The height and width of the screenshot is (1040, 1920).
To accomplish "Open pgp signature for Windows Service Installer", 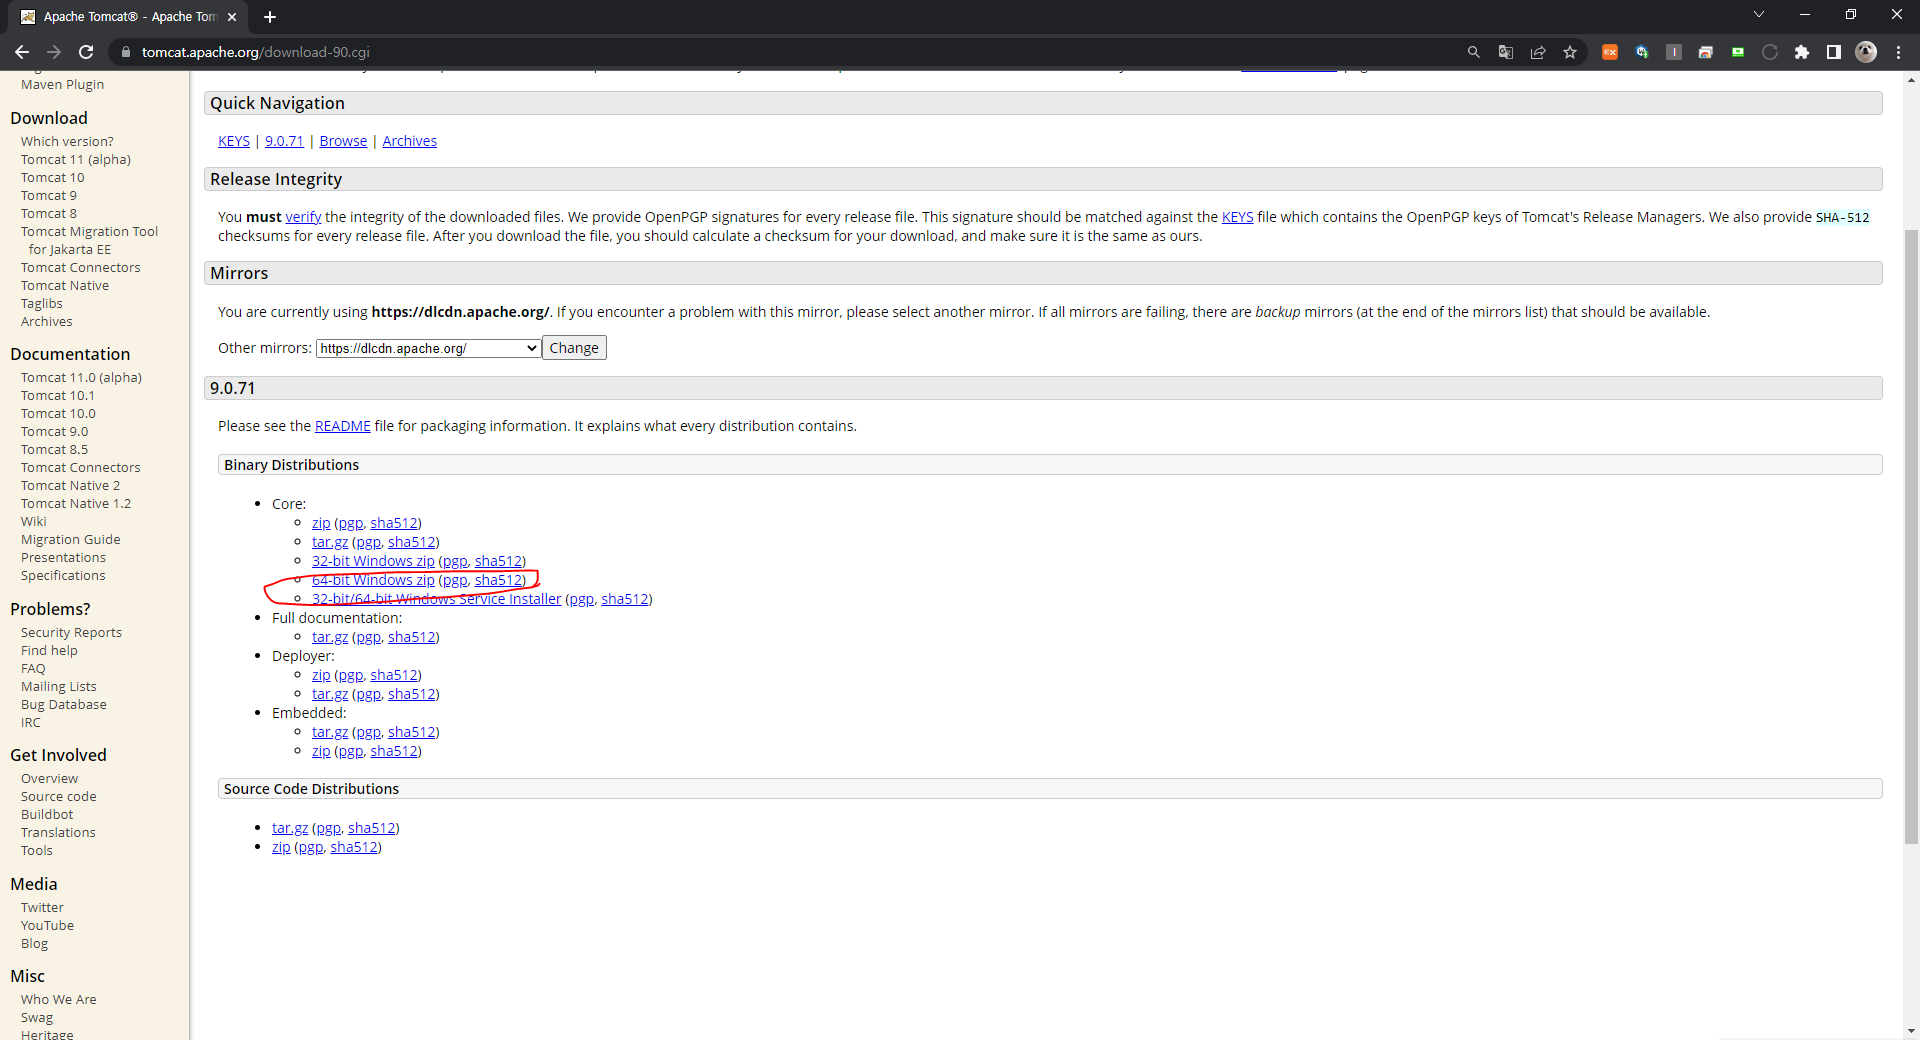I will [x=582, y=599].
